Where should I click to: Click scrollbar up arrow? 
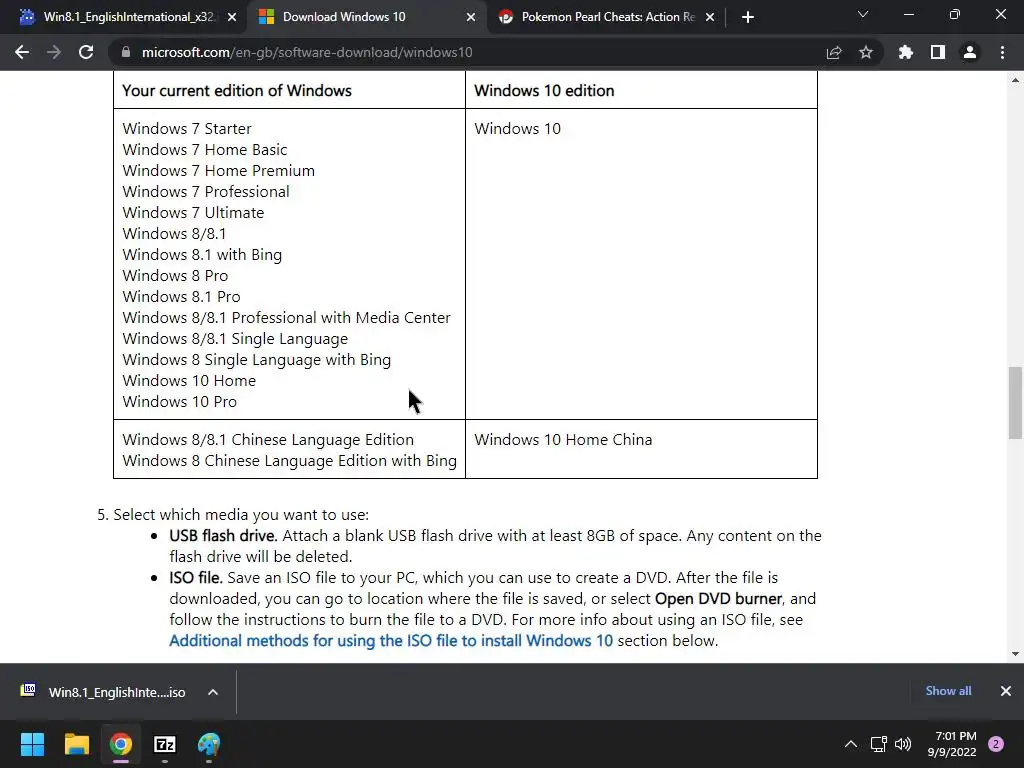(1015, 80)
